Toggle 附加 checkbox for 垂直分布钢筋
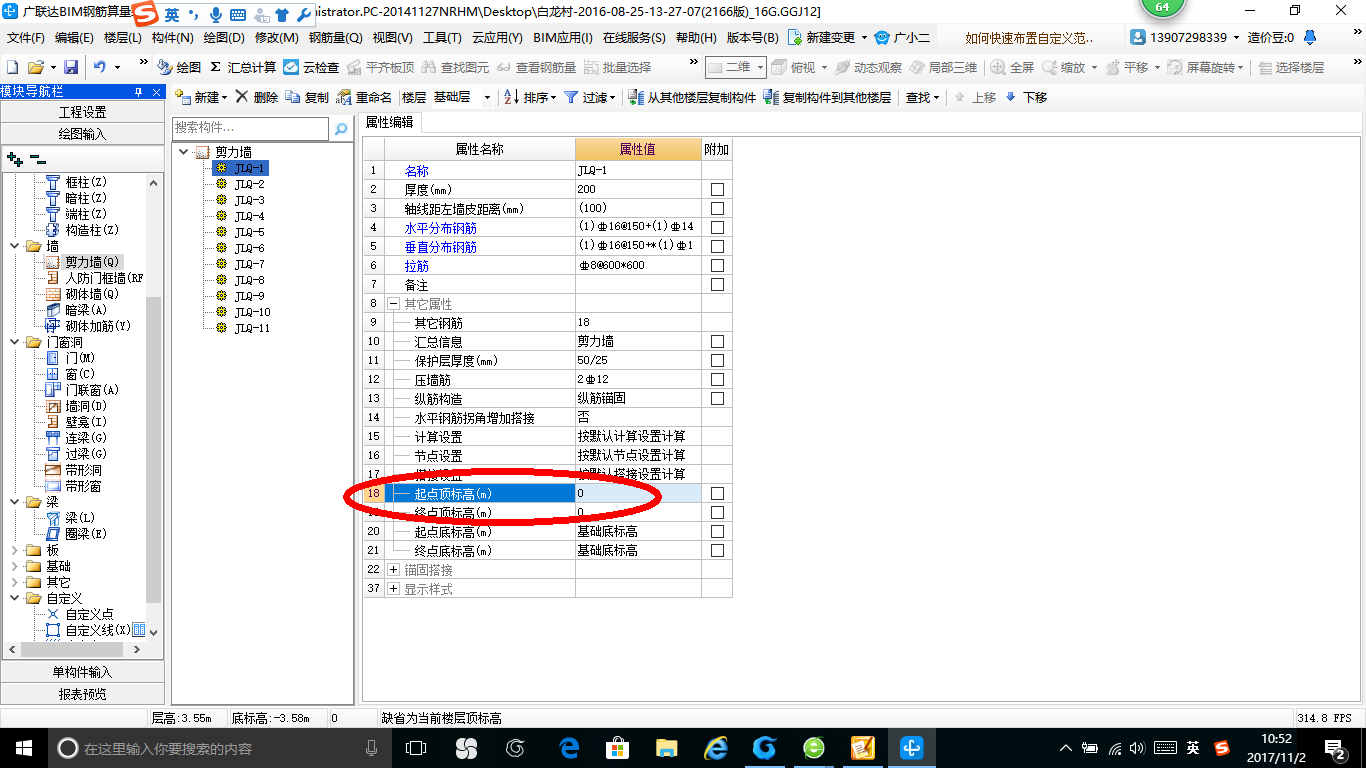Image resolution: width=1366 pixels, height=768 pixels. (717, 246)
